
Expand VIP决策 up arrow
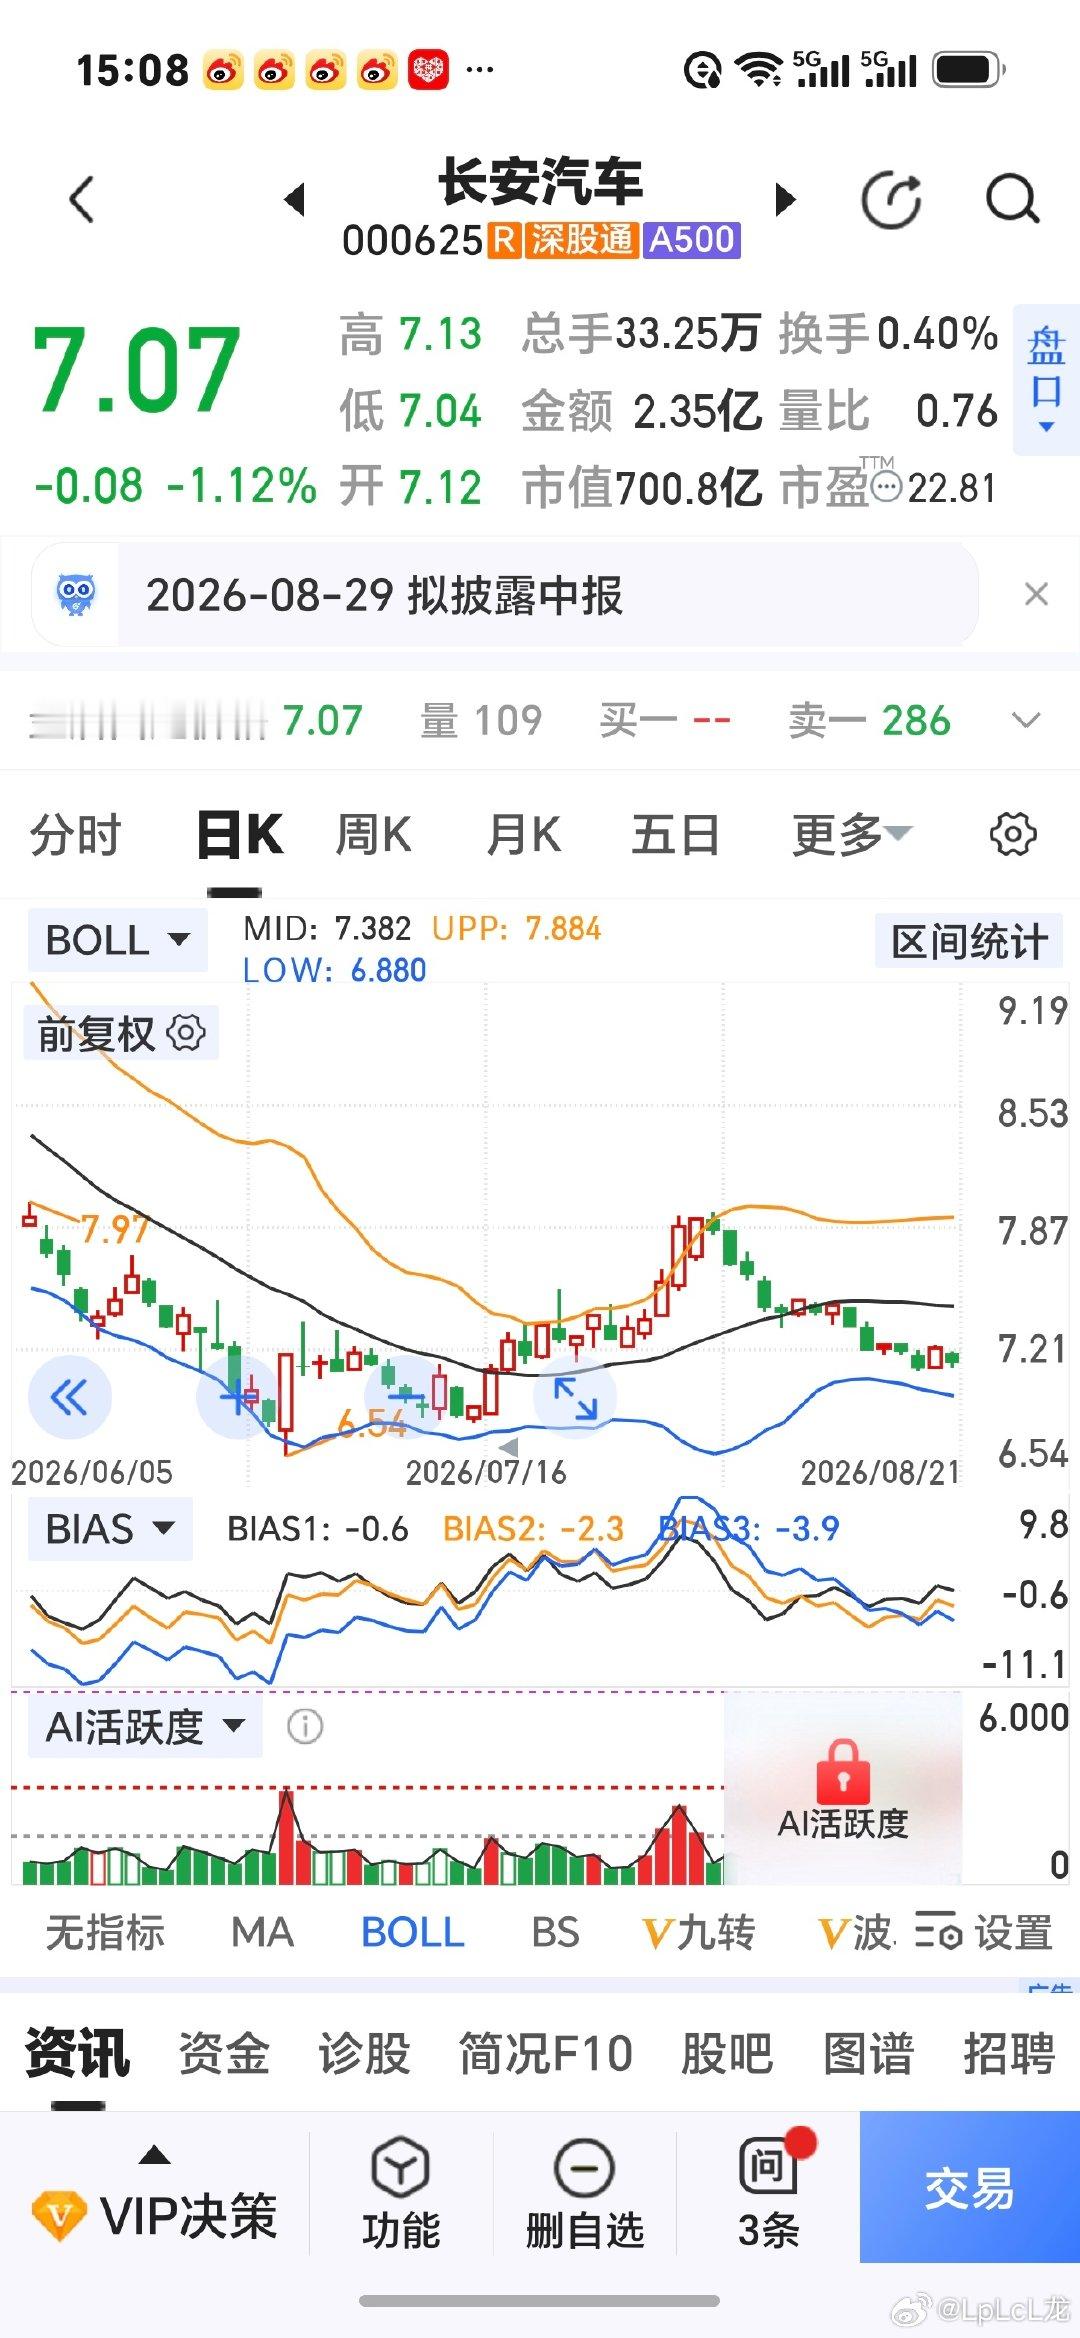click(154, 2155)
